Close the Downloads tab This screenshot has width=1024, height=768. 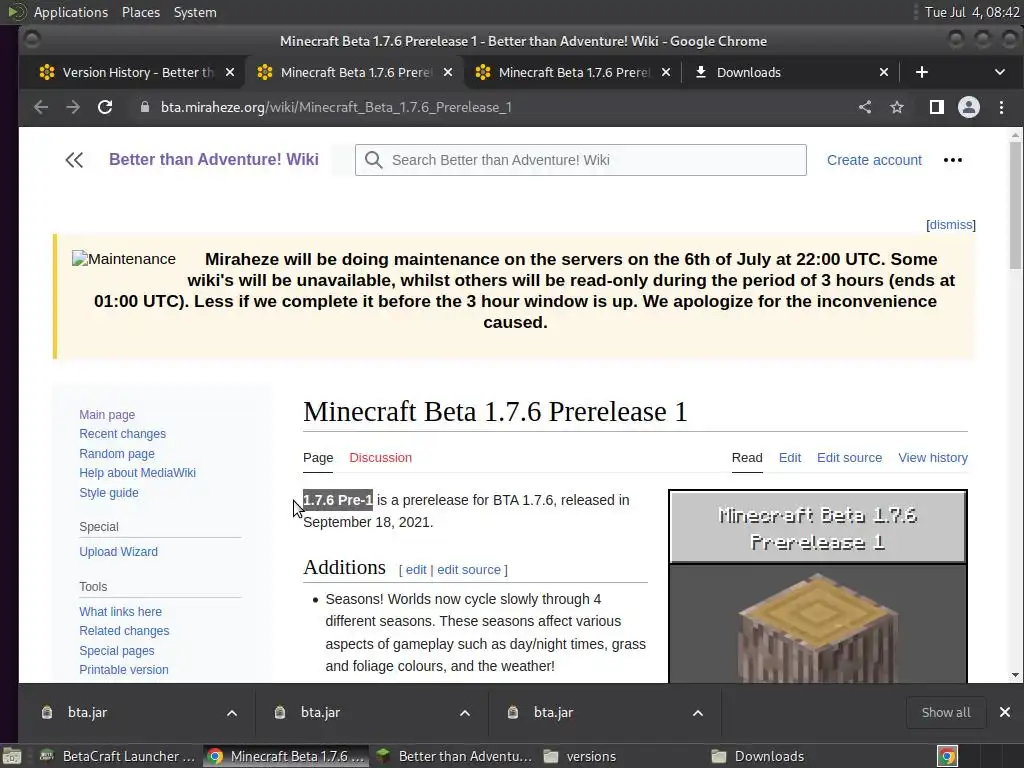(884, 72)
